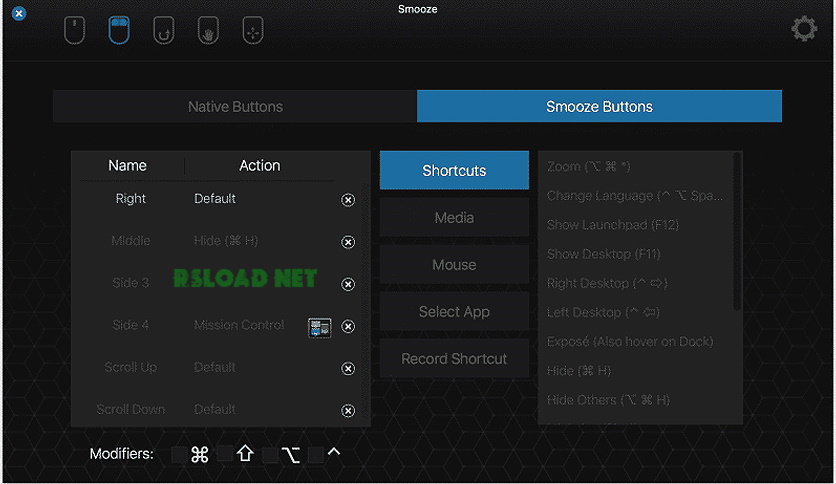Clear the Side 4 Mission Control action

pos(348,326)
